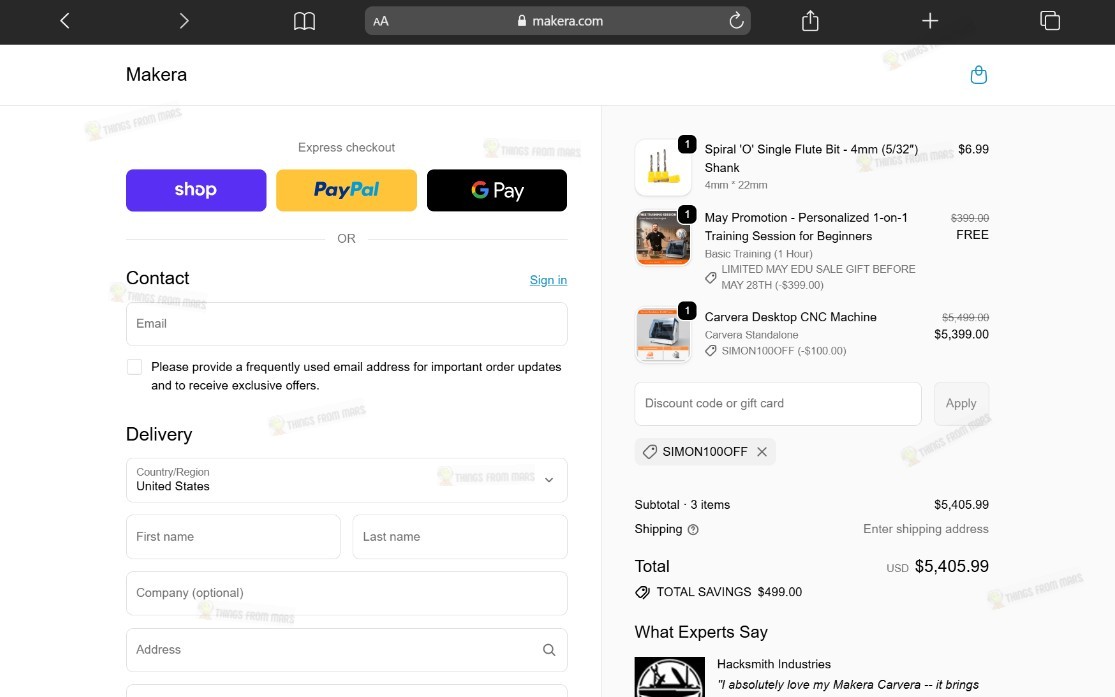Click the Carvera Desktop CNC Machine thumbnail
1115x697 pixels.
663,334
